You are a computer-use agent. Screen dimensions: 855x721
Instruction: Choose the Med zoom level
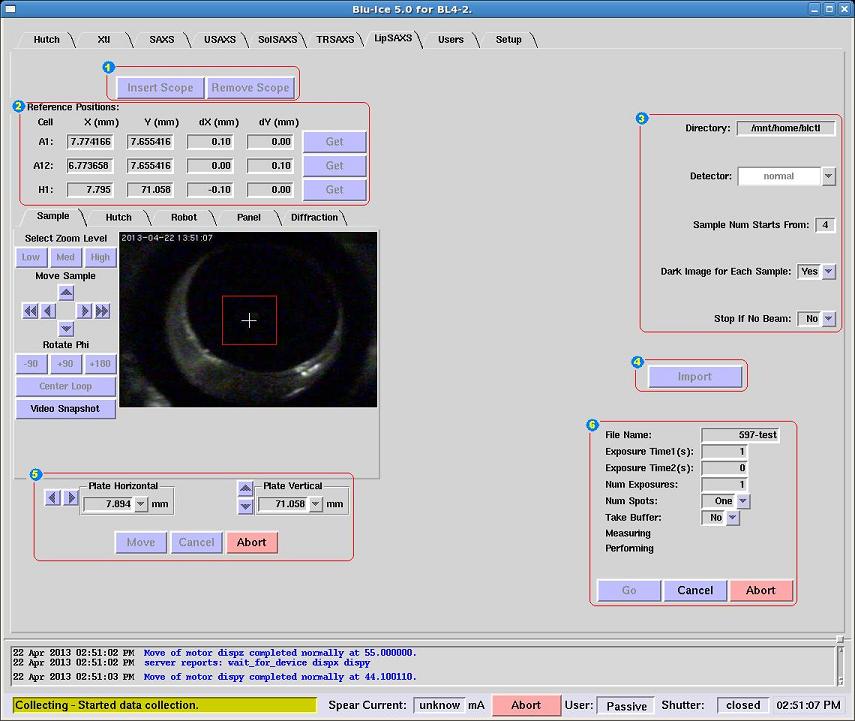coord(65,257)
